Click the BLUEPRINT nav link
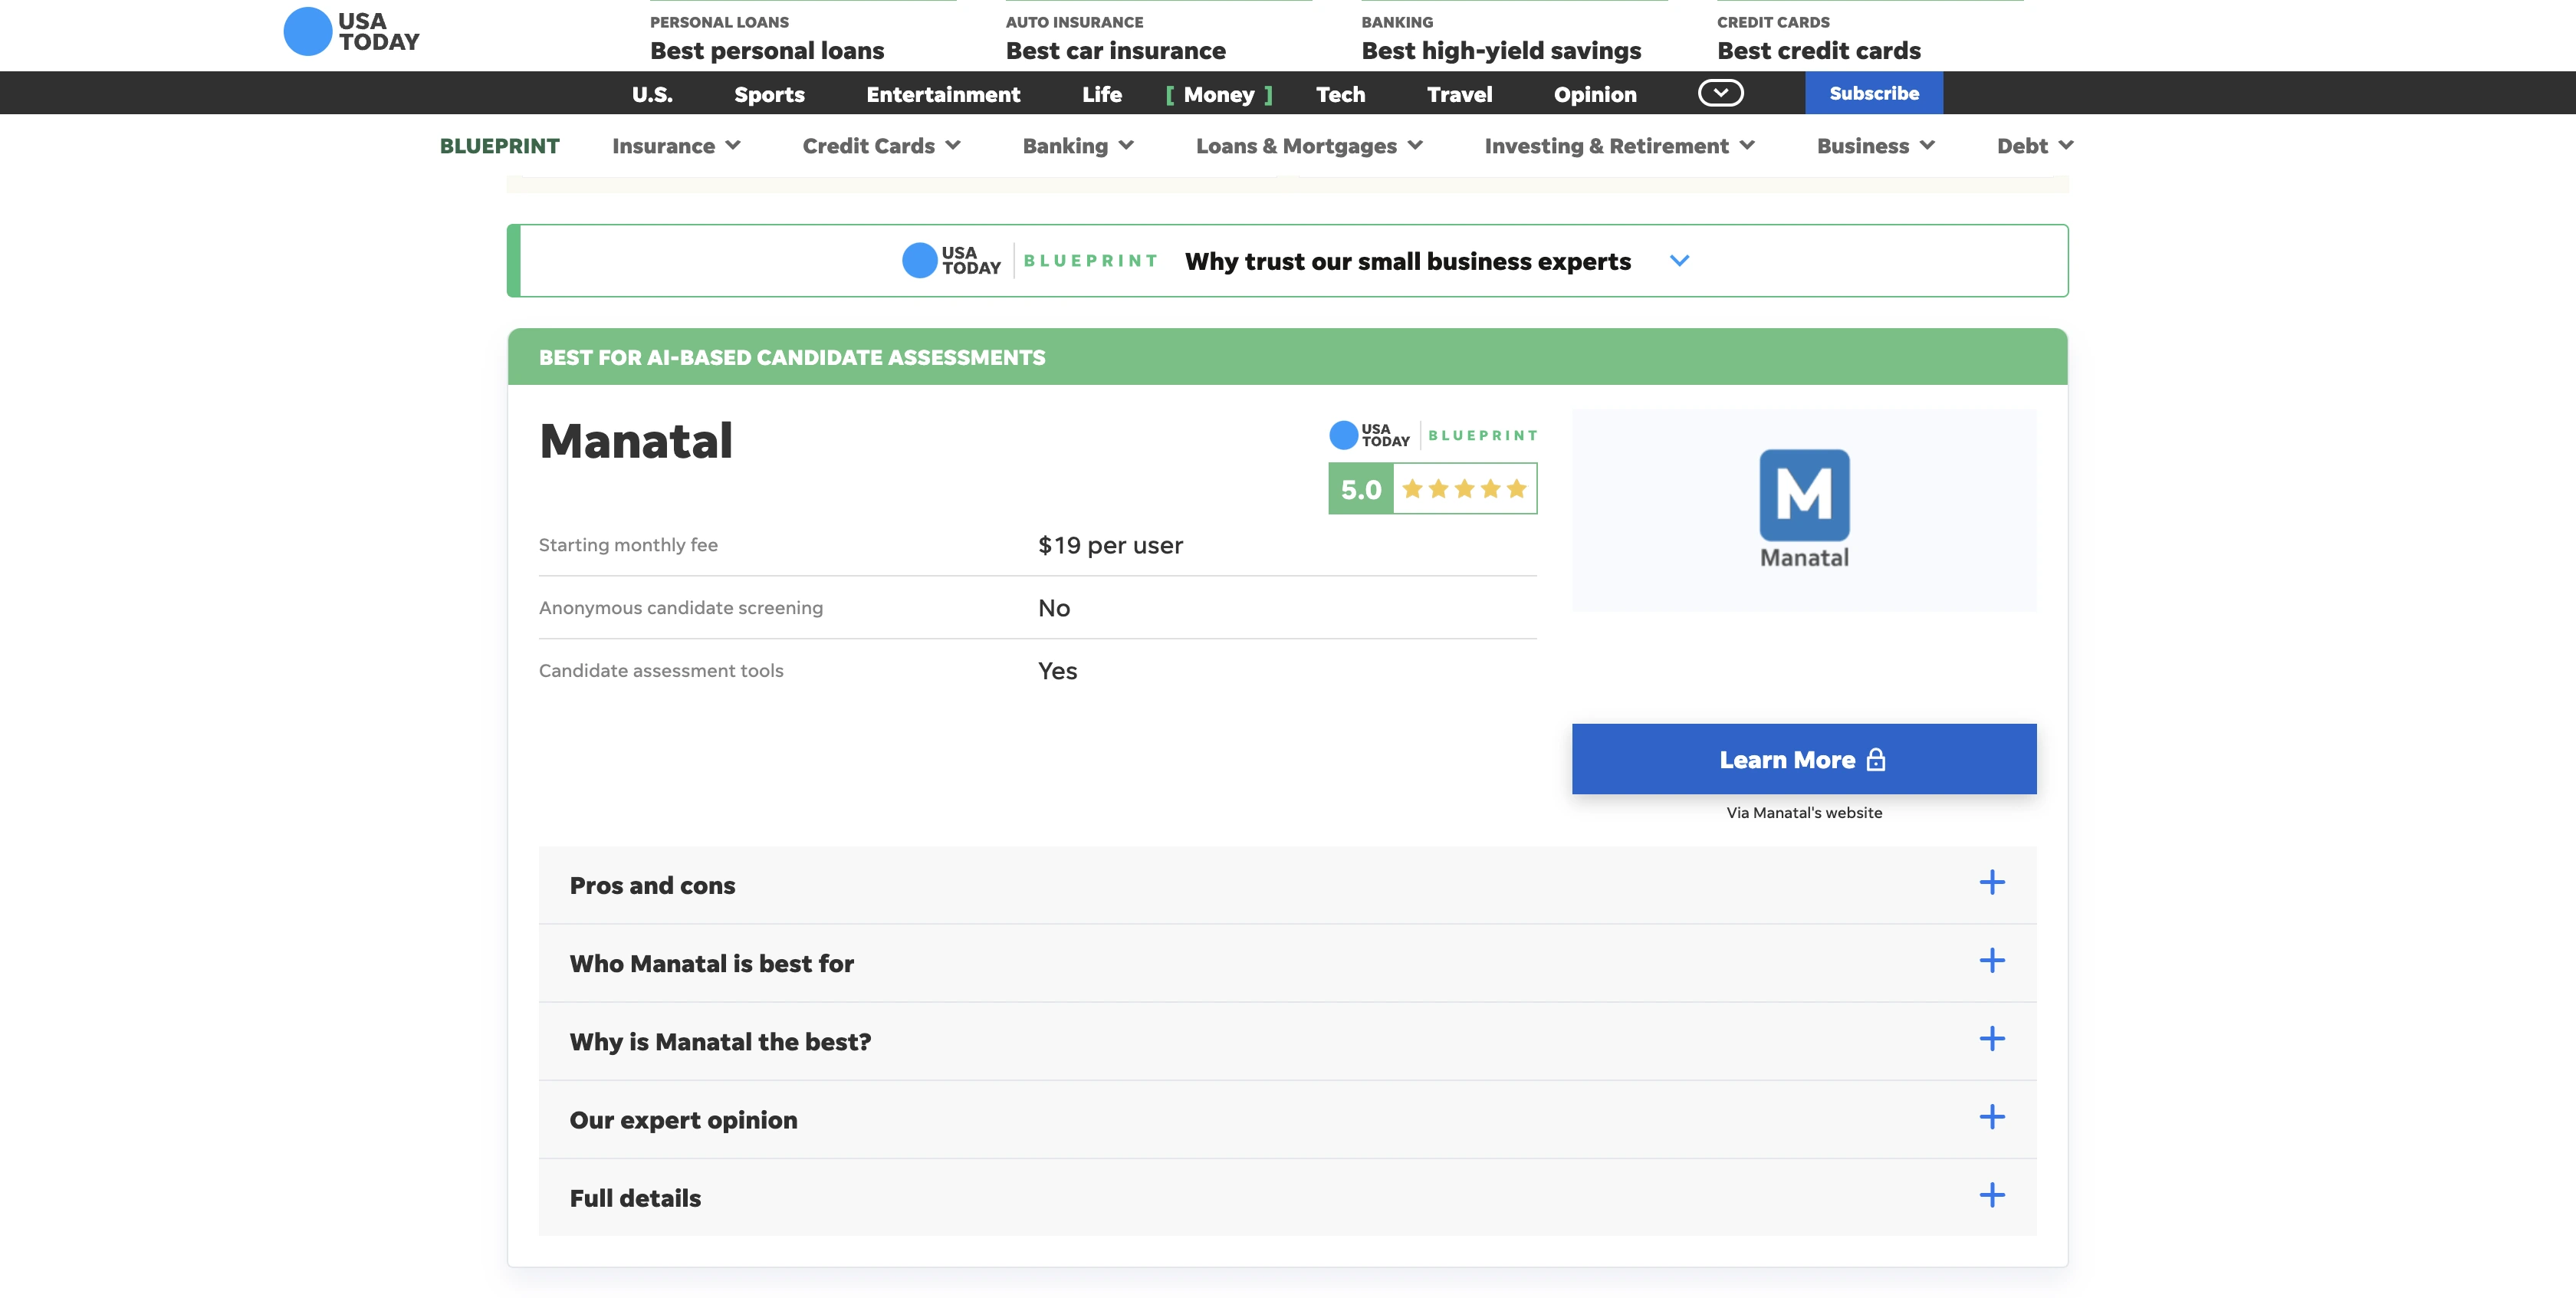2576x1298 pixels. (499, 146)
